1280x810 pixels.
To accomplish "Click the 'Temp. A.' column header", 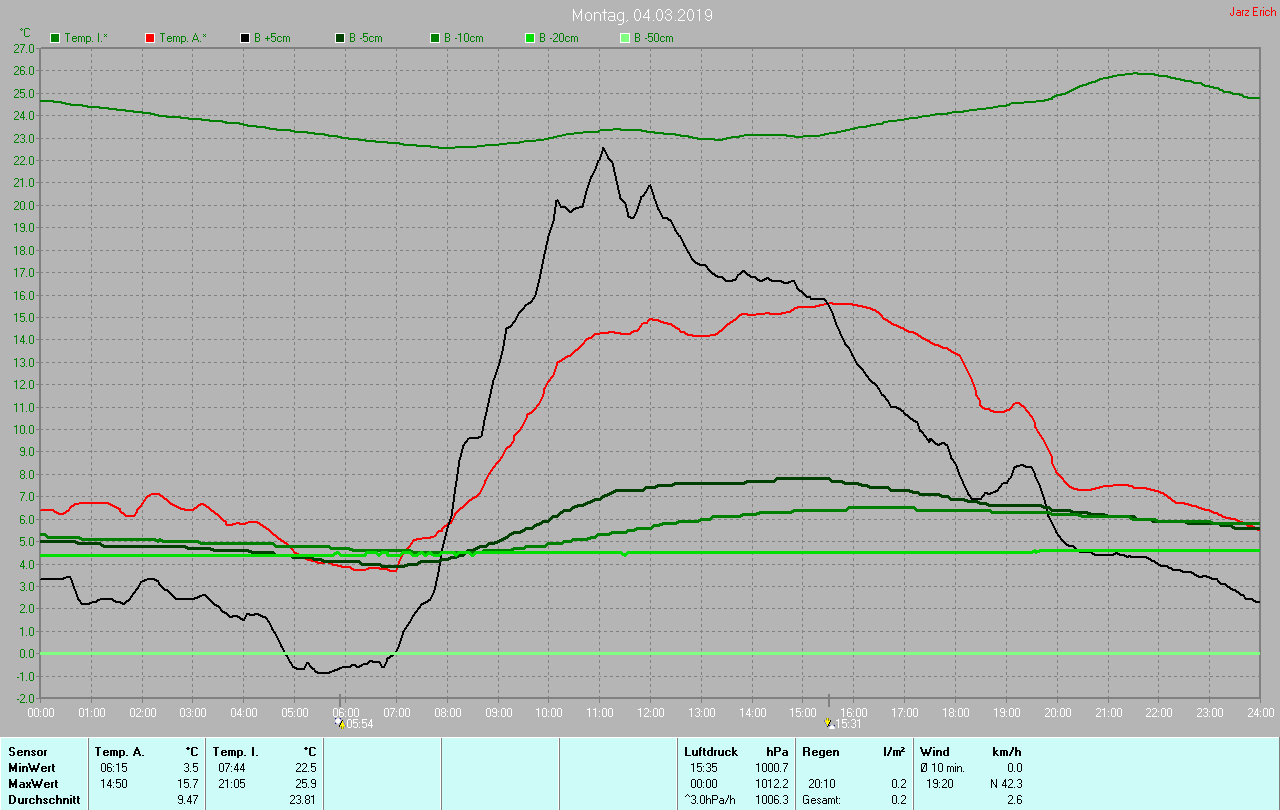I will click(x=119, y=751).
